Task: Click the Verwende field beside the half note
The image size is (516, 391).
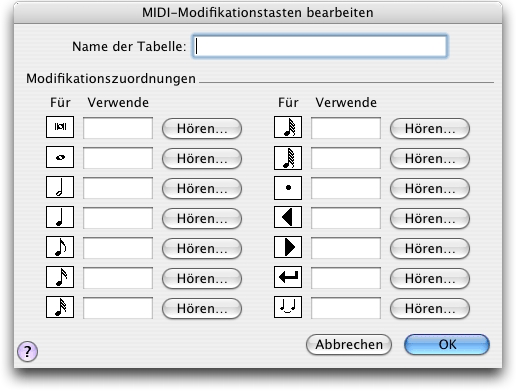Action: point(118,188)
